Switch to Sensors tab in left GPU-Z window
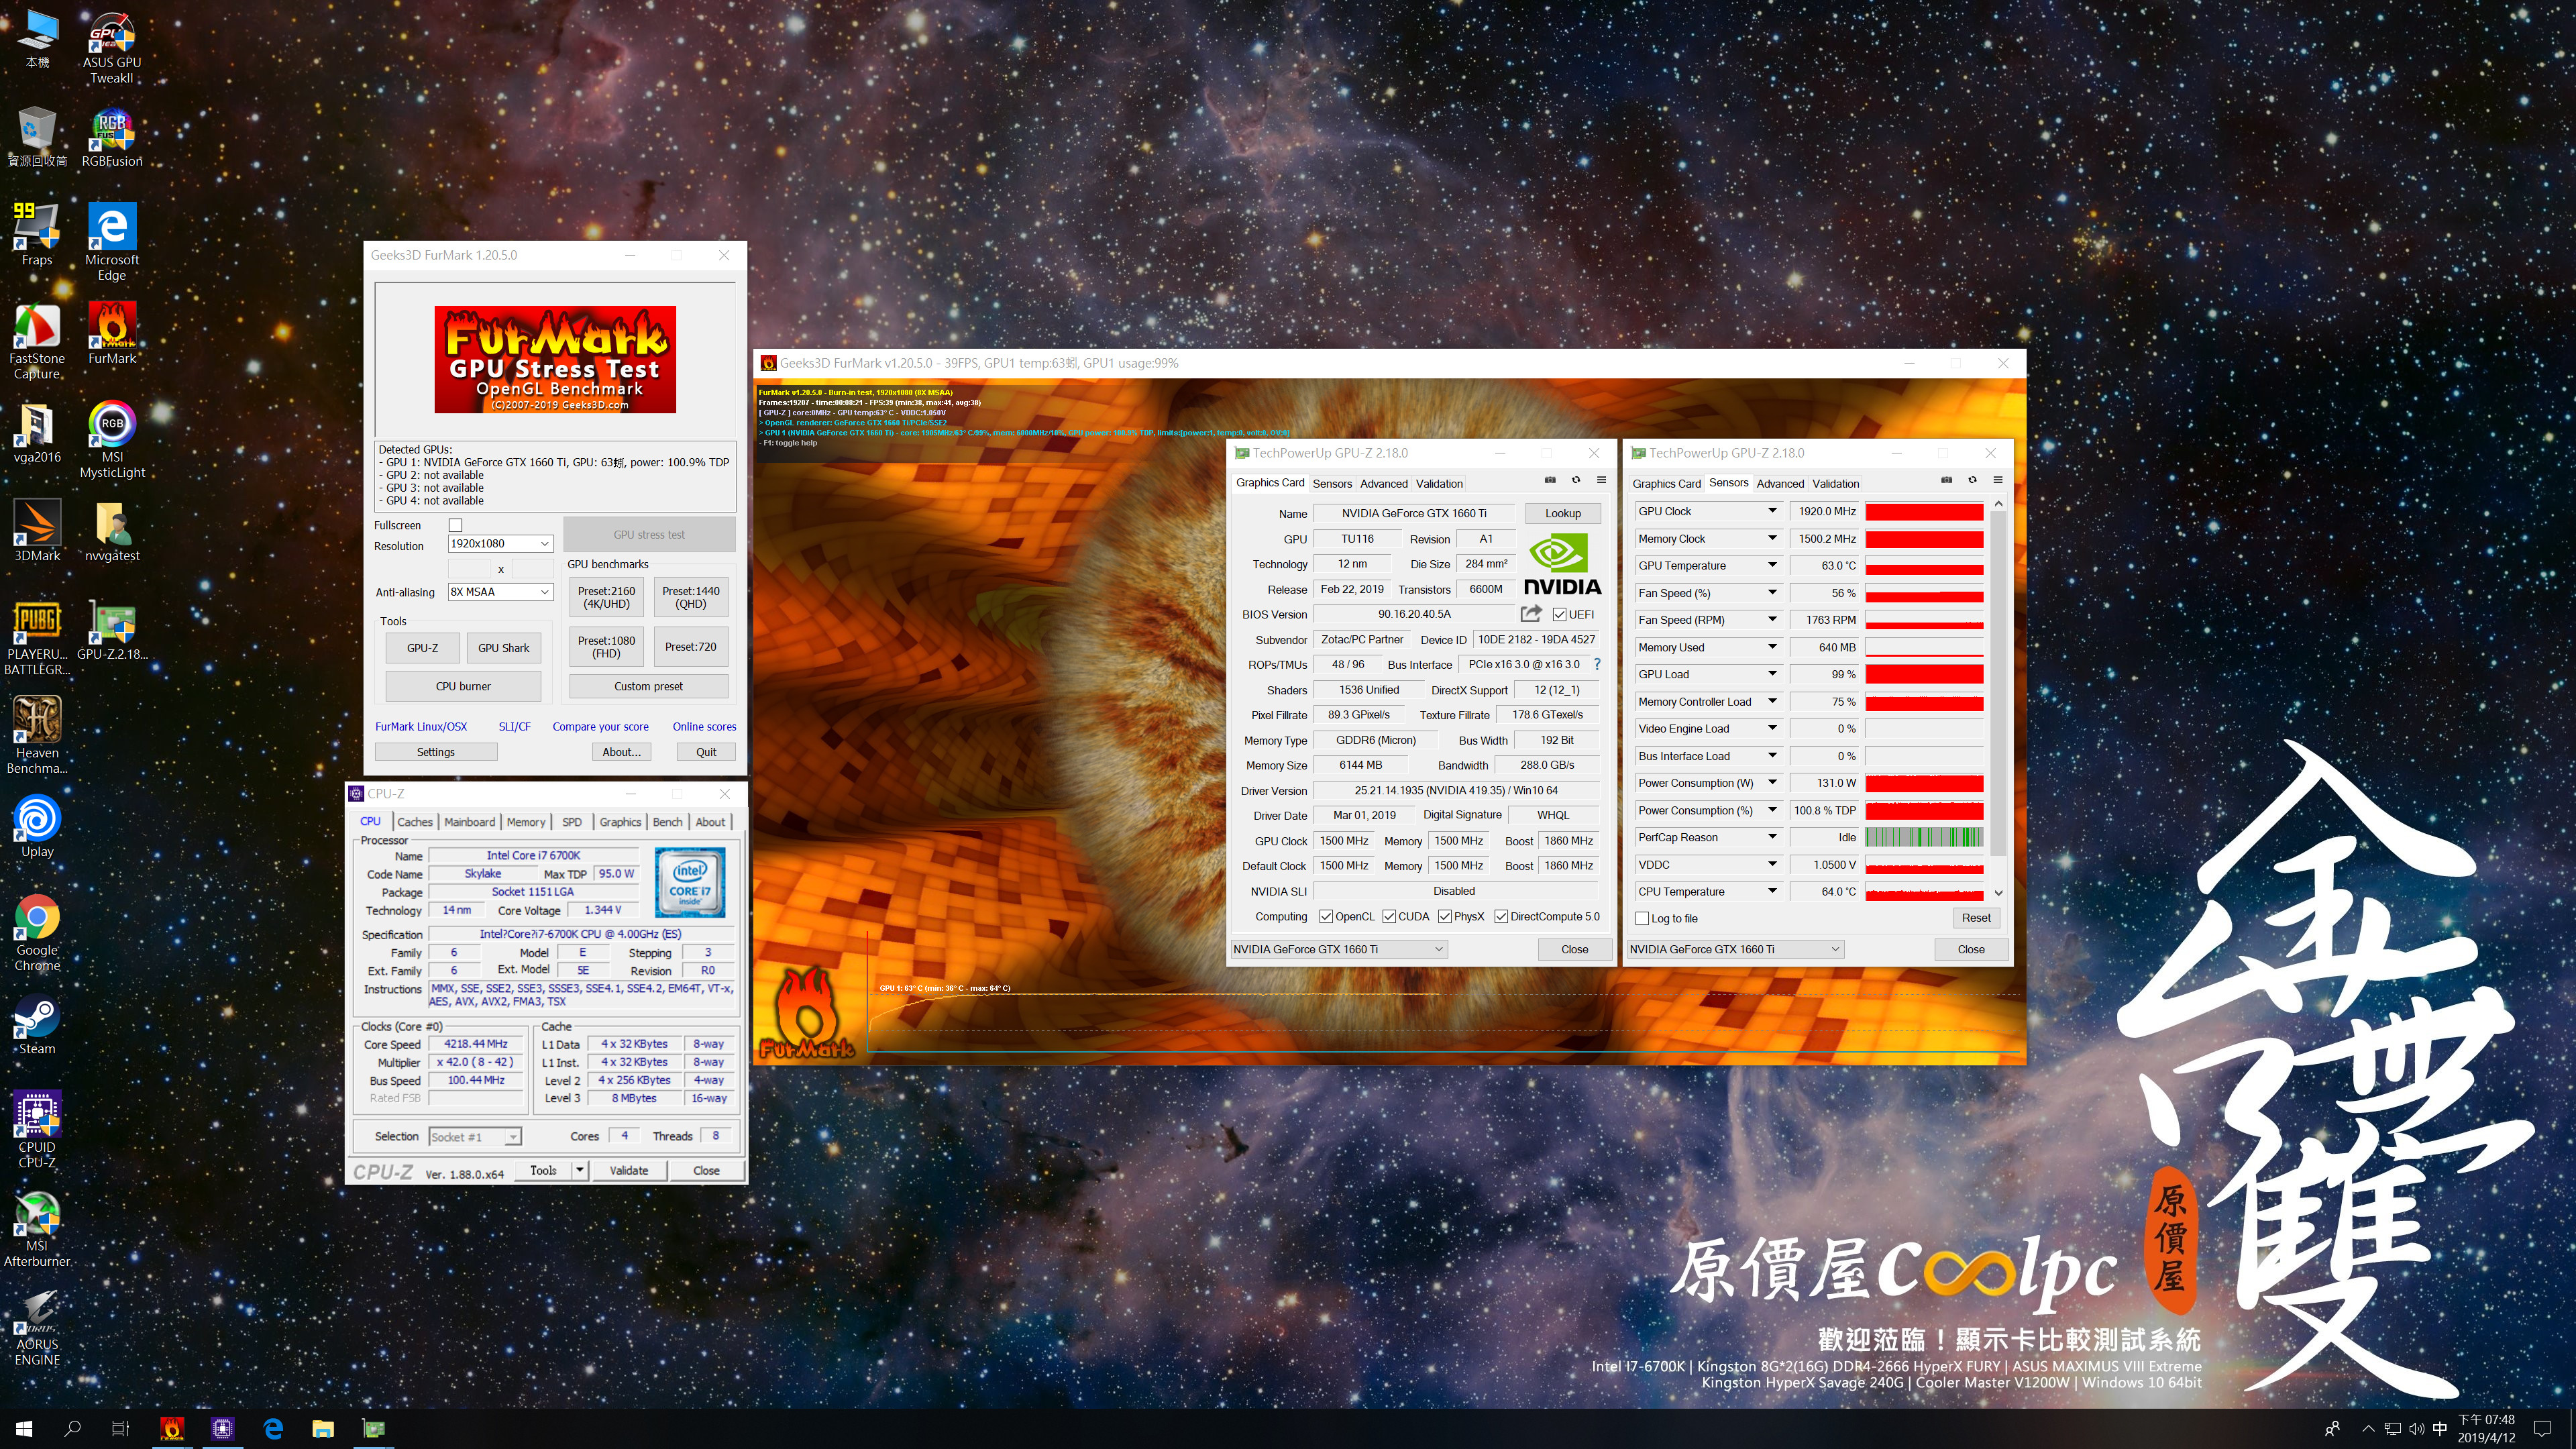Image resolution: width=2576 pixels, height=1449 pixels. coord(1332,484)
